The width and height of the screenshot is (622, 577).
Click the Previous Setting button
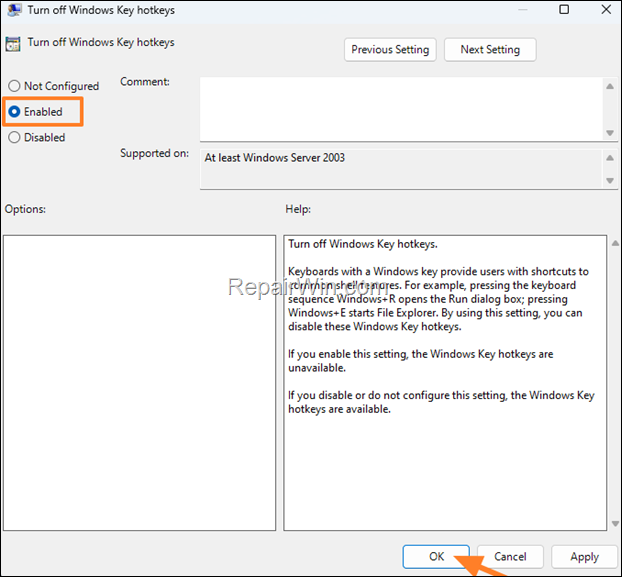(x=390, y=50)
